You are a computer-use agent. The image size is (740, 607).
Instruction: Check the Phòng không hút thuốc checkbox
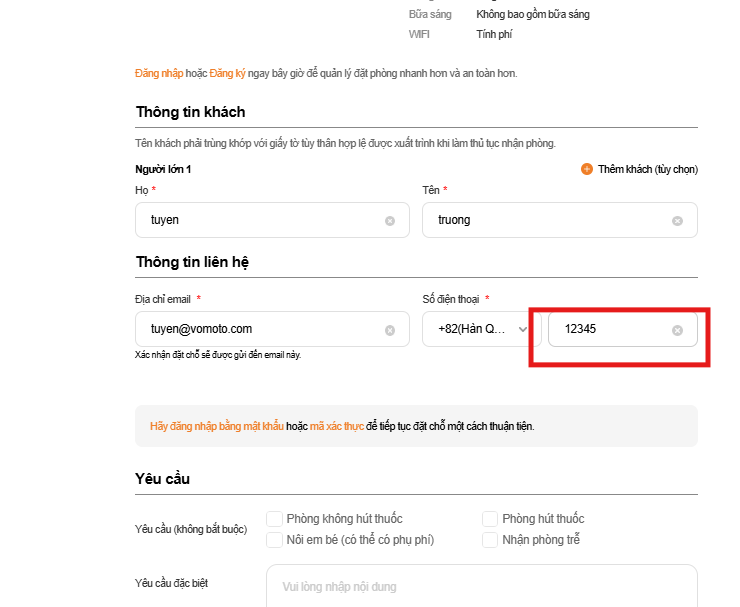click(274, 519)
